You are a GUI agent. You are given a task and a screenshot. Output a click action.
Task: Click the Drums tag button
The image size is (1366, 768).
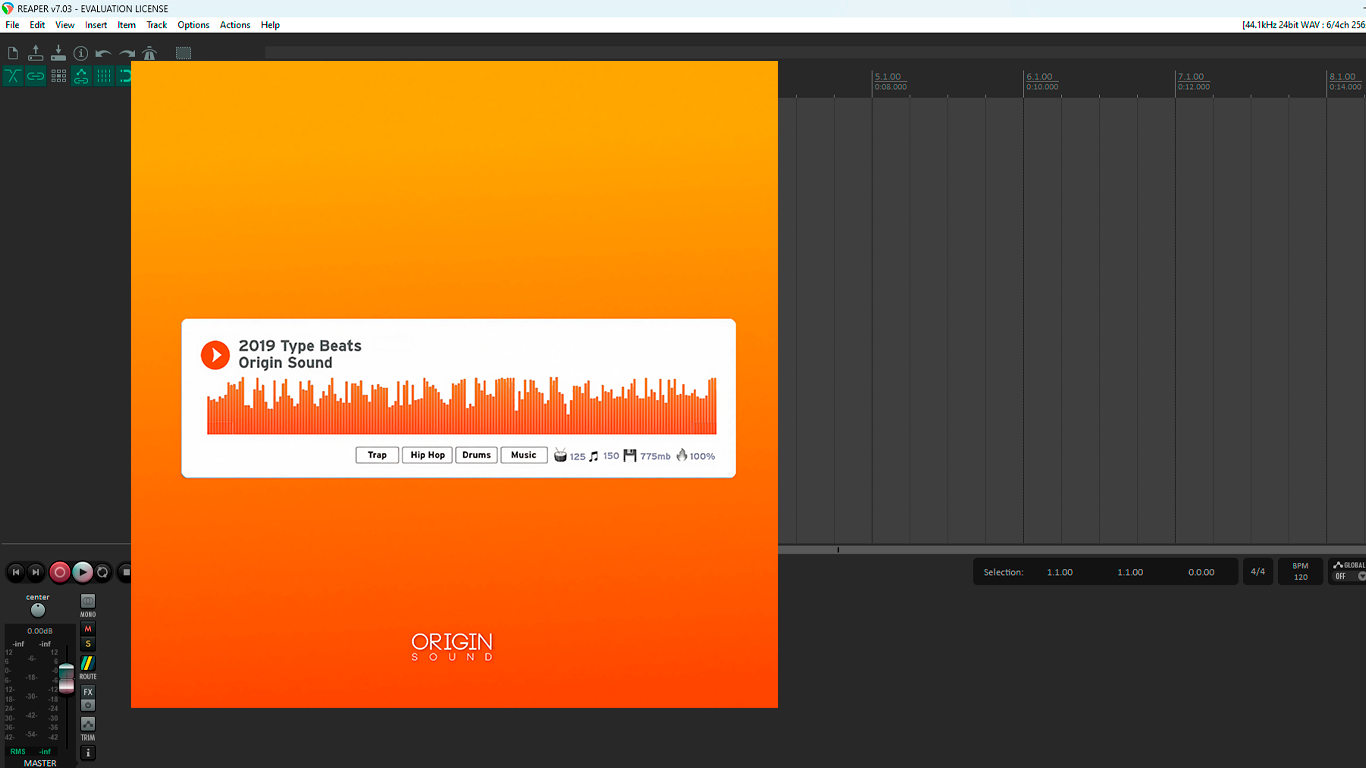click(477, 455)
